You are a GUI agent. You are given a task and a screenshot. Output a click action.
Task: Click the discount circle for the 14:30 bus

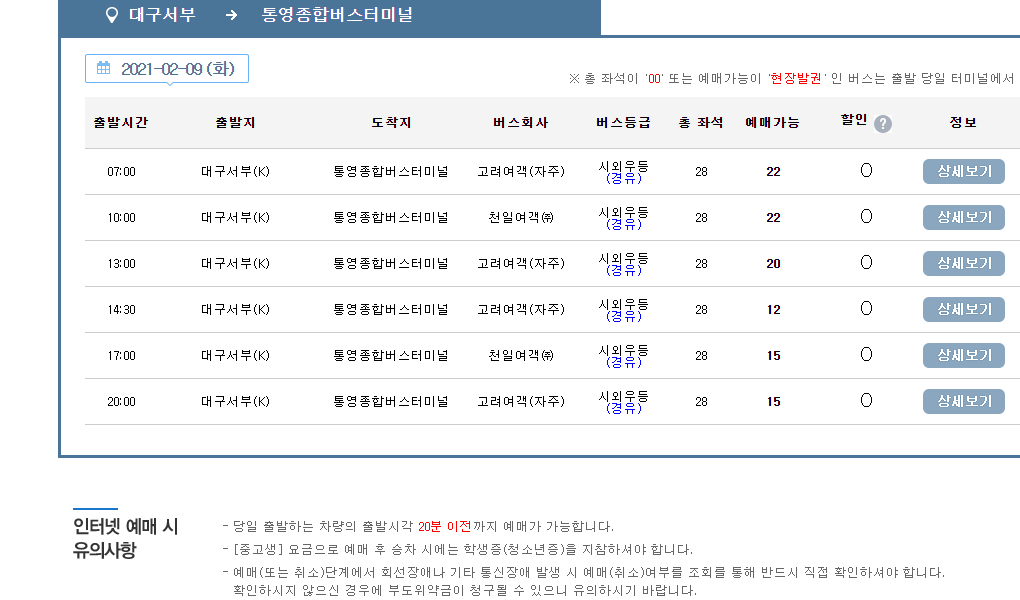866,308
